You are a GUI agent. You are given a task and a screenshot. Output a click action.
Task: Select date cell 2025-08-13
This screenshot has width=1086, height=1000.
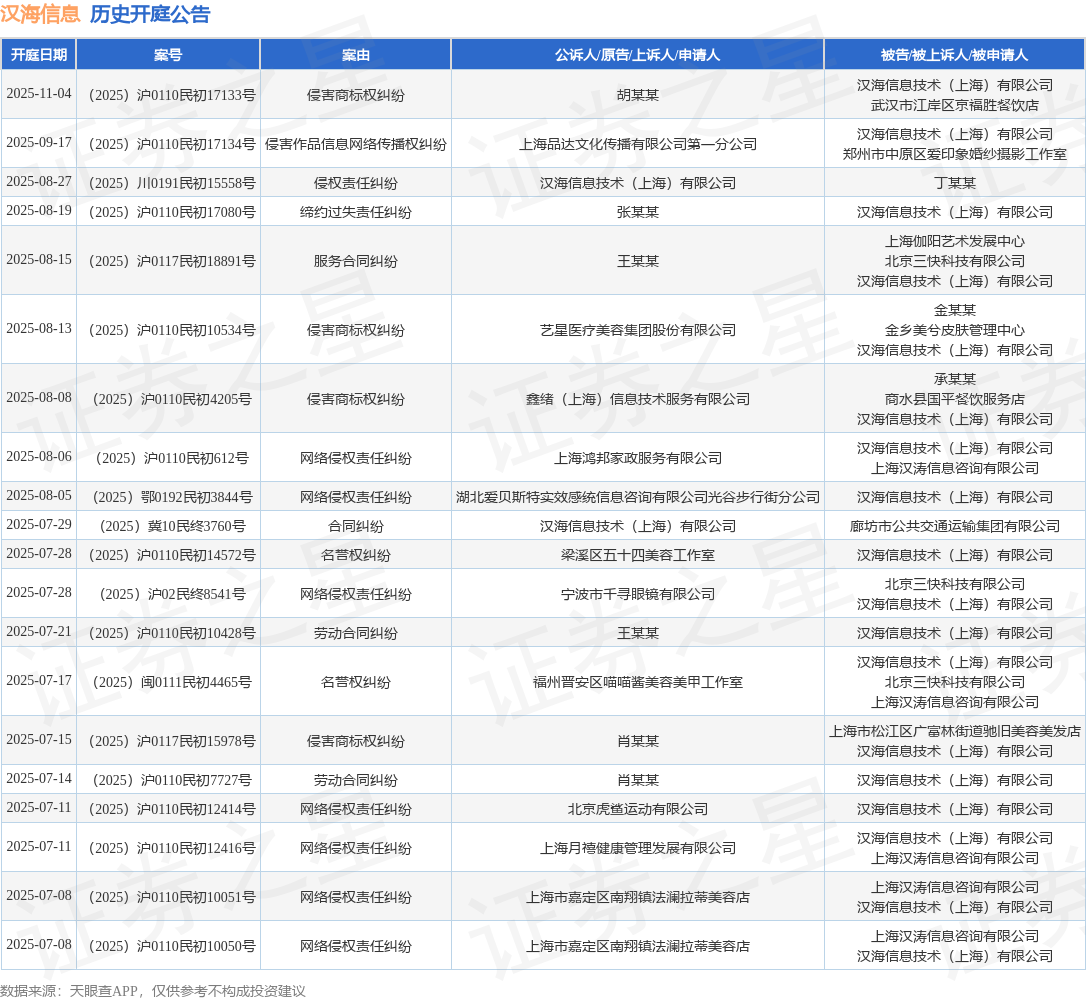39,328
